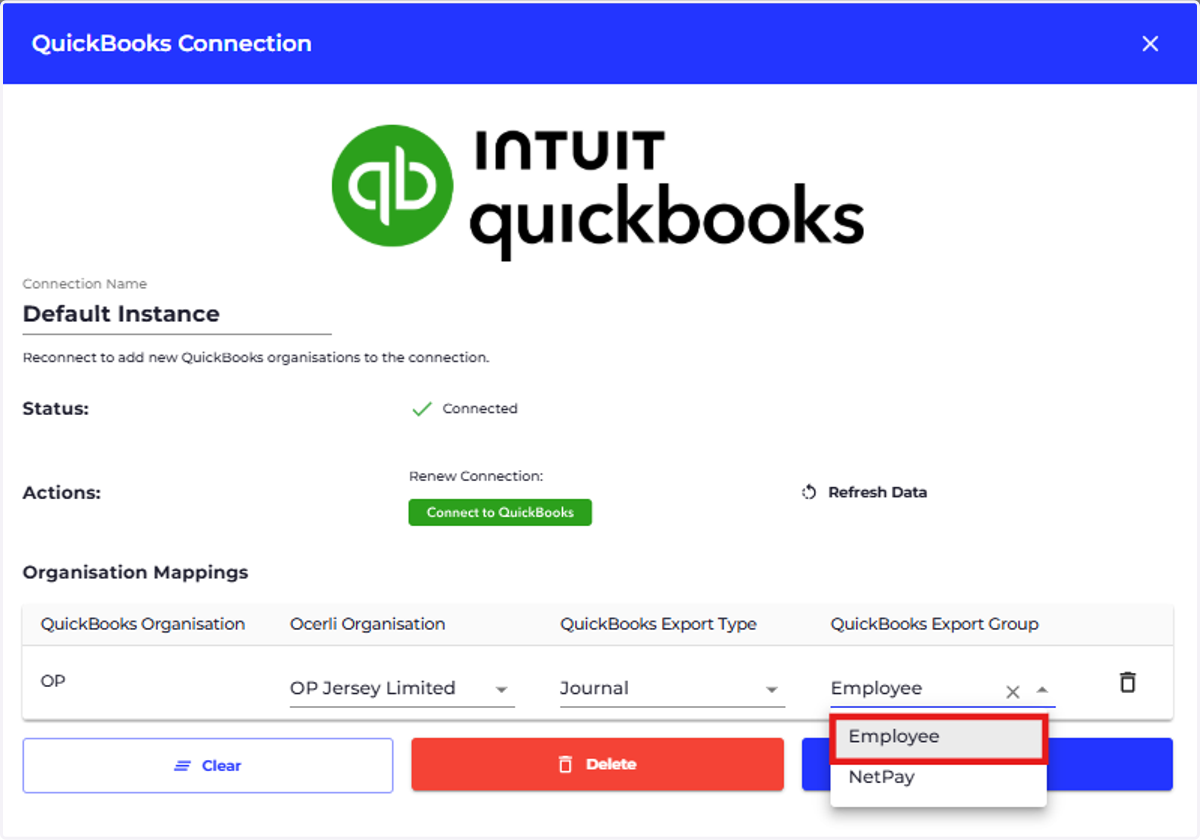Viewport: 1200px width, 840px height.
Task: Click the refresh icon beside Refresh Data
Action: 810,492
